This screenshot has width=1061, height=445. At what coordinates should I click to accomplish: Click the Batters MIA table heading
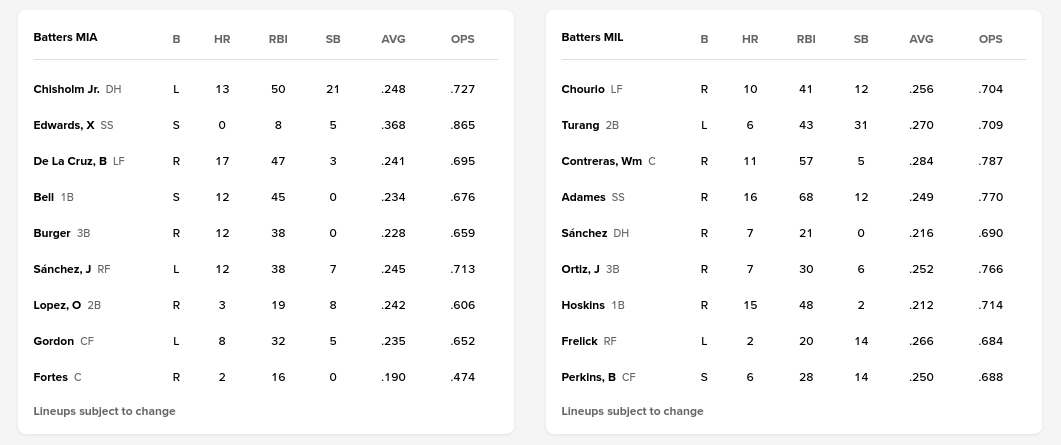(x=65, y=38)
